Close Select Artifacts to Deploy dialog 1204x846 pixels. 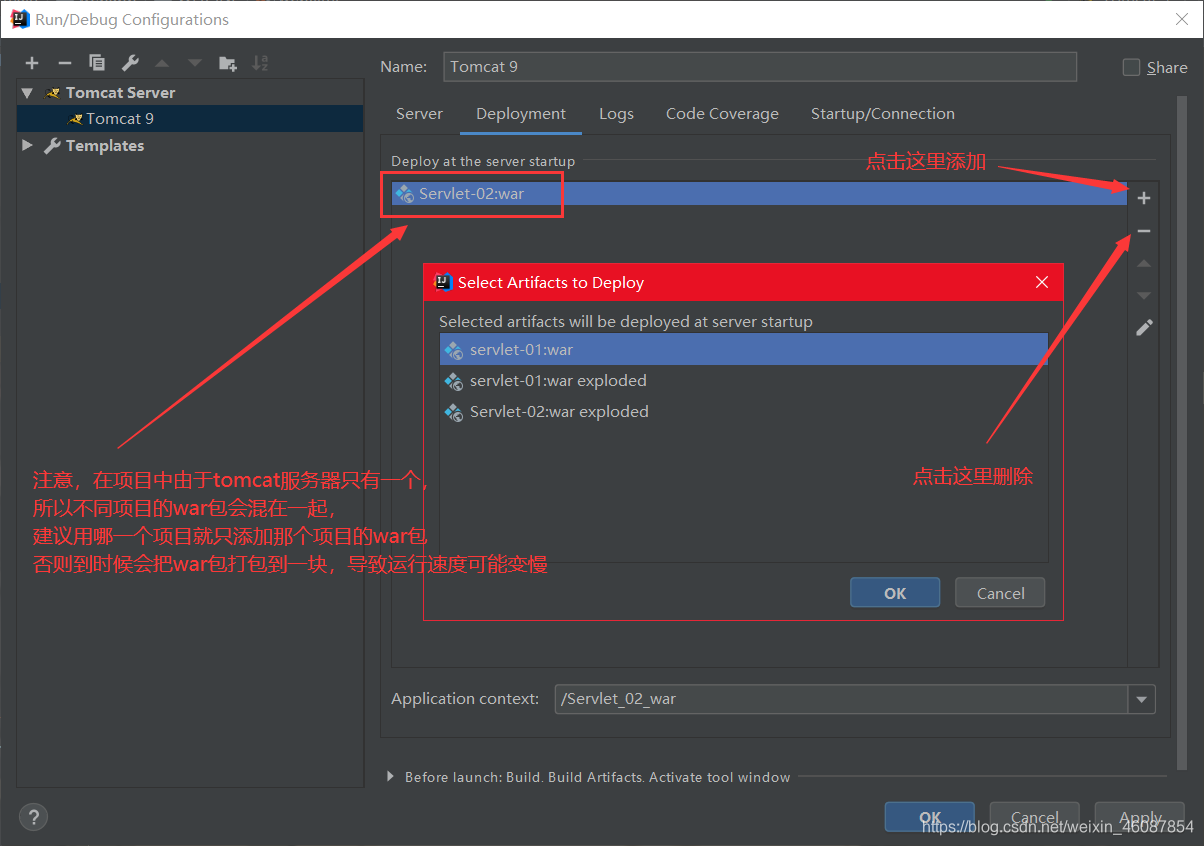click(1042, 282)
